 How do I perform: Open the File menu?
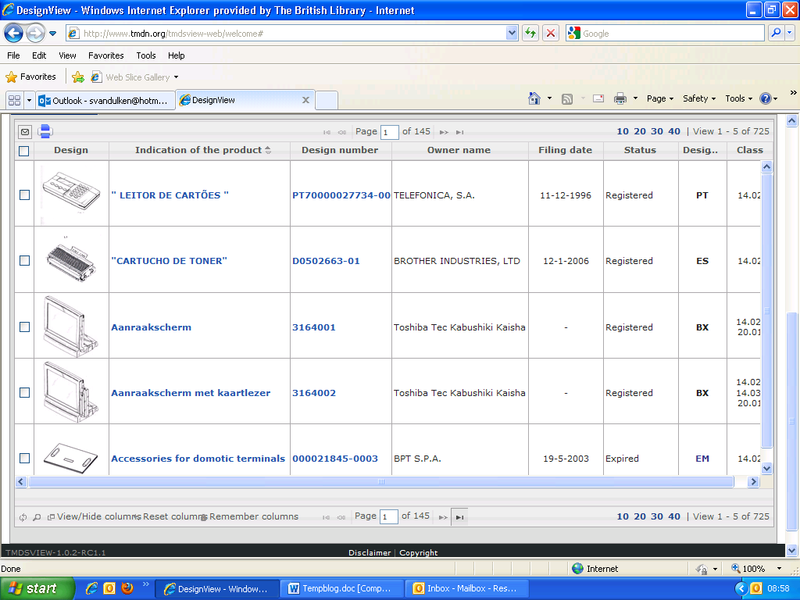(x=13, y=56)
